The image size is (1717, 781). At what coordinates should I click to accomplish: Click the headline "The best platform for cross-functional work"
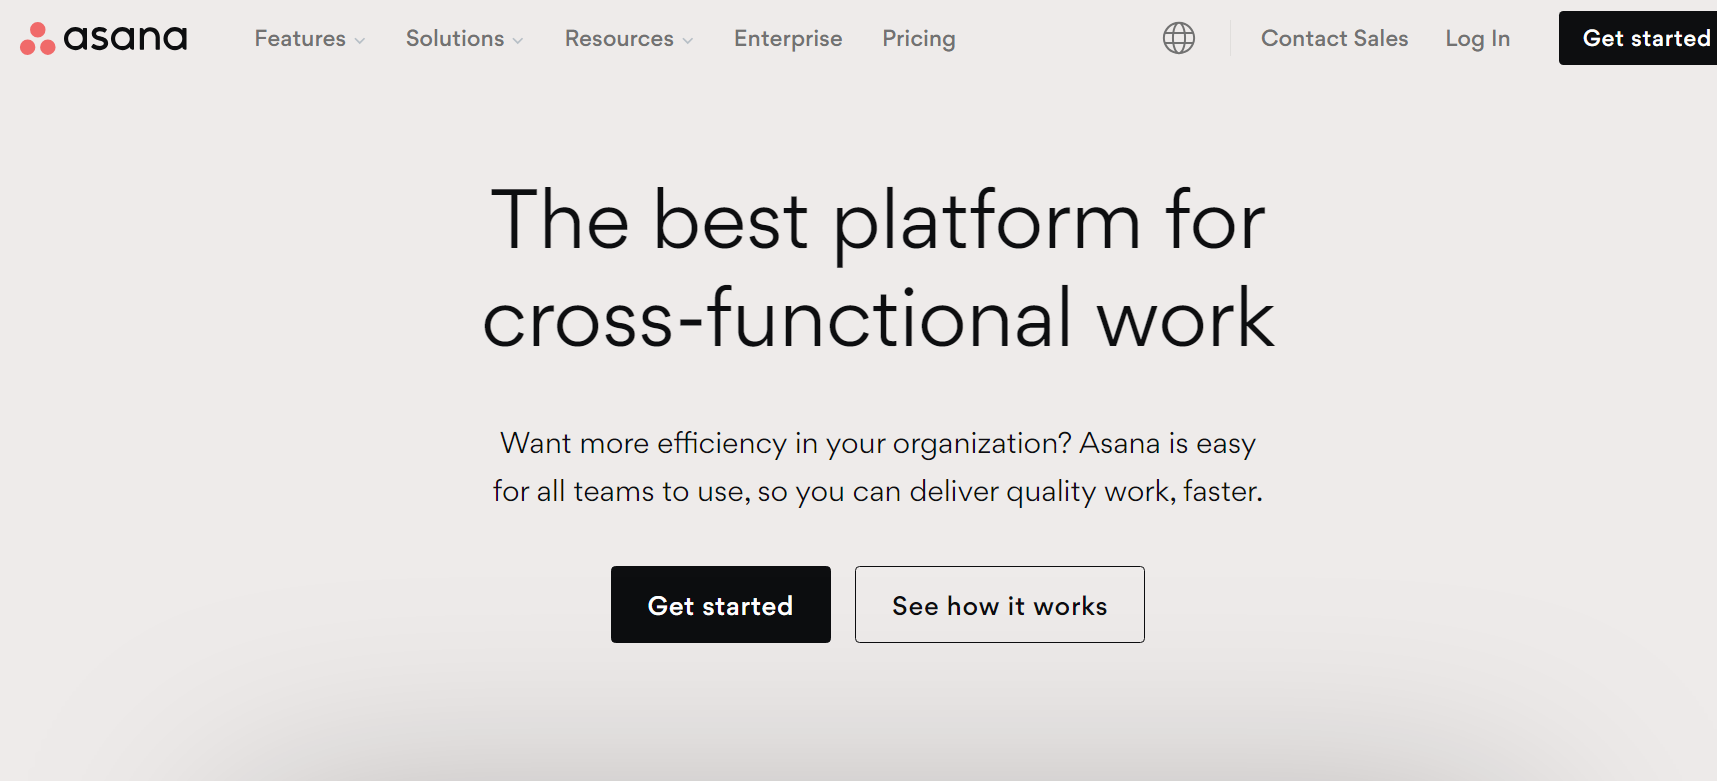point(878,268)
